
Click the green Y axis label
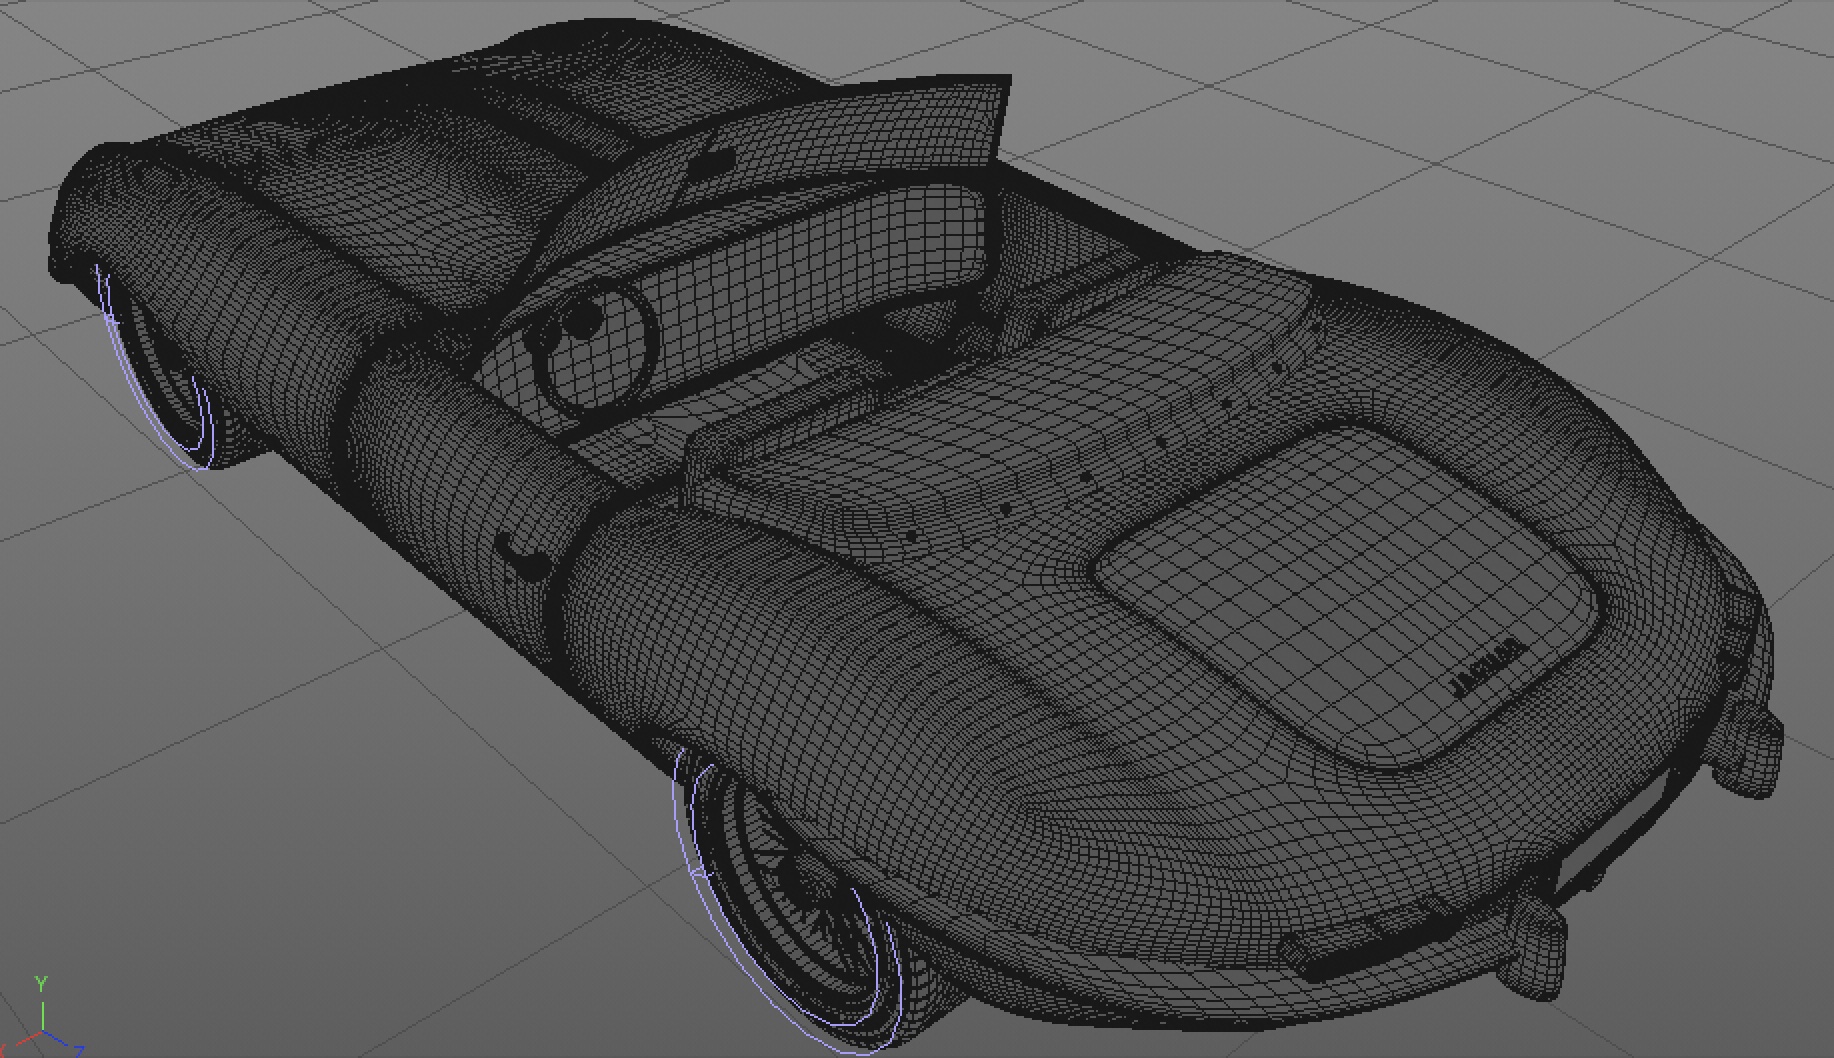pyautogui.click(x=41, y=984)
